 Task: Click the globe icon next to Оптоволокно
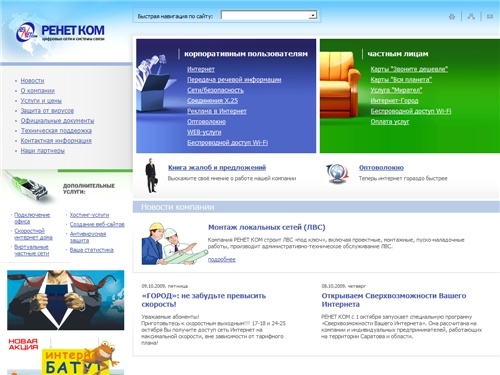337,174
